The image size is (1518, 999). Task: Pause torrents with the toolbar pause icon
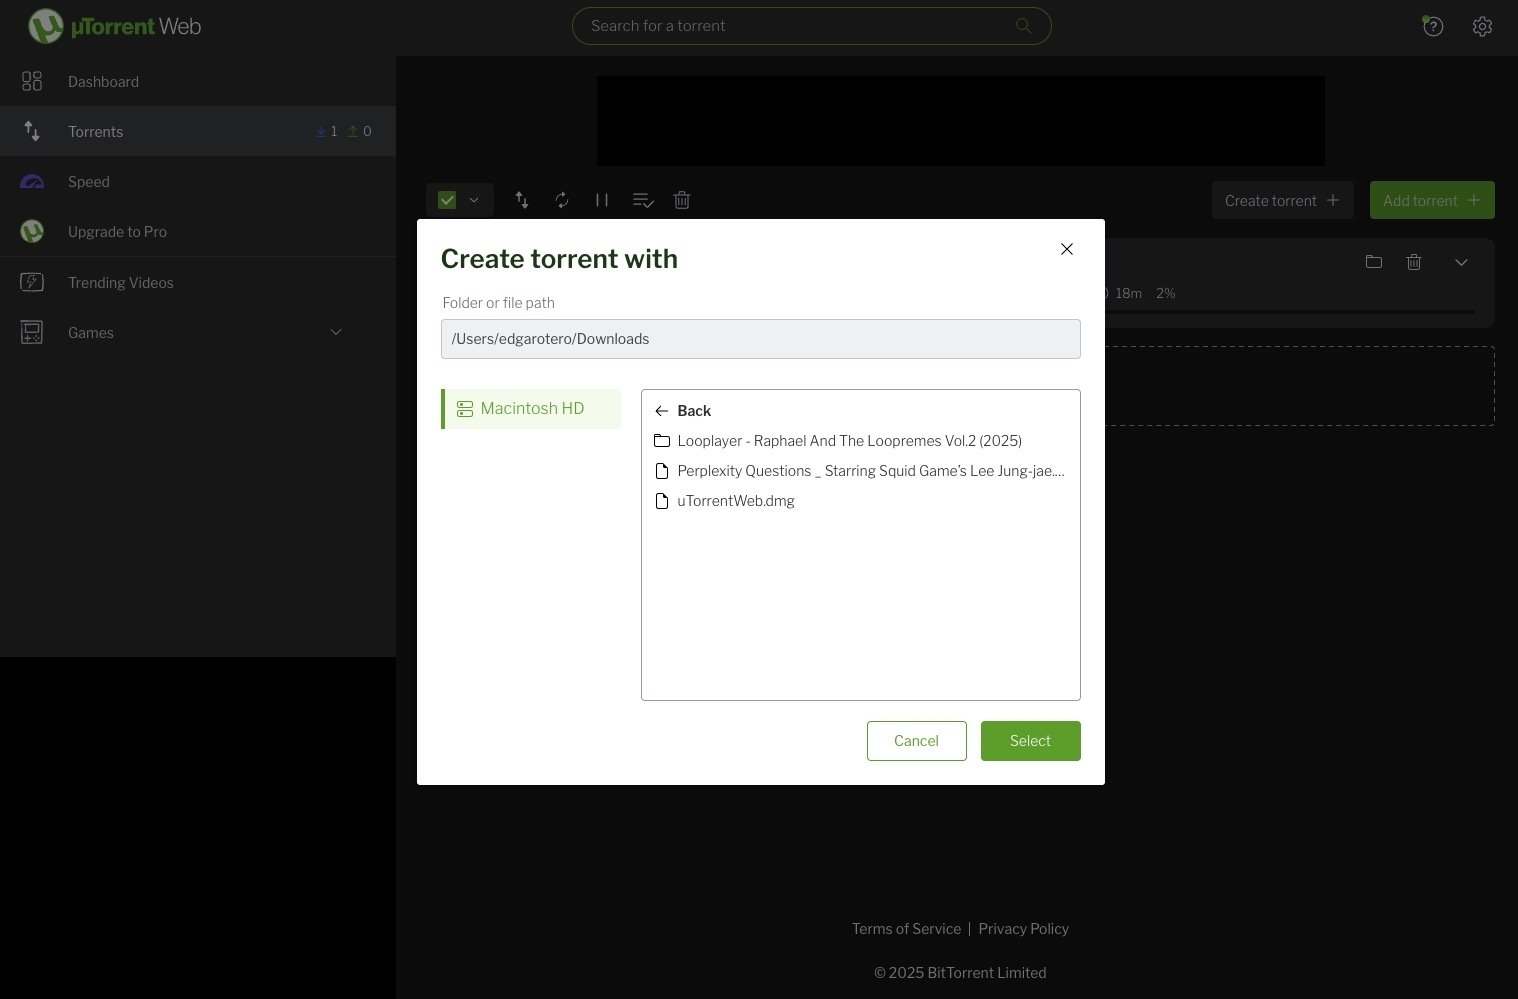(x=602, y=200)
